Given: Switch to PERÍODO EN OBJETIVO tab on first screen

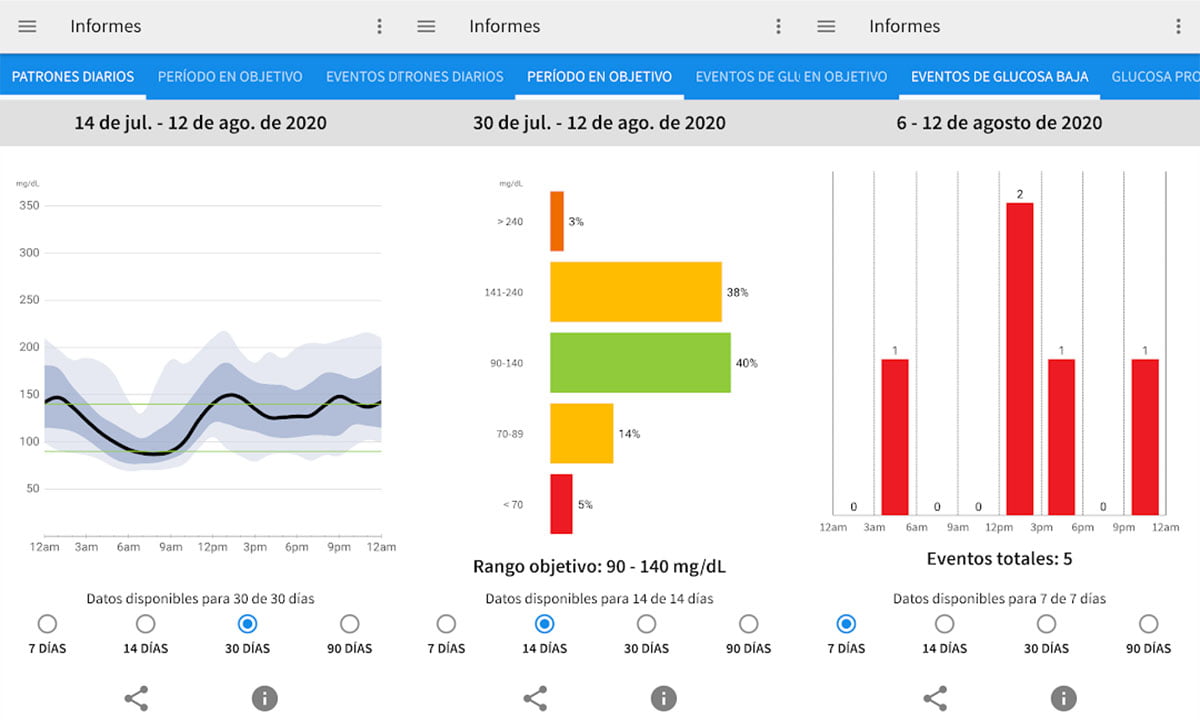Looking at the screenshot, I should tap(228, 76).
